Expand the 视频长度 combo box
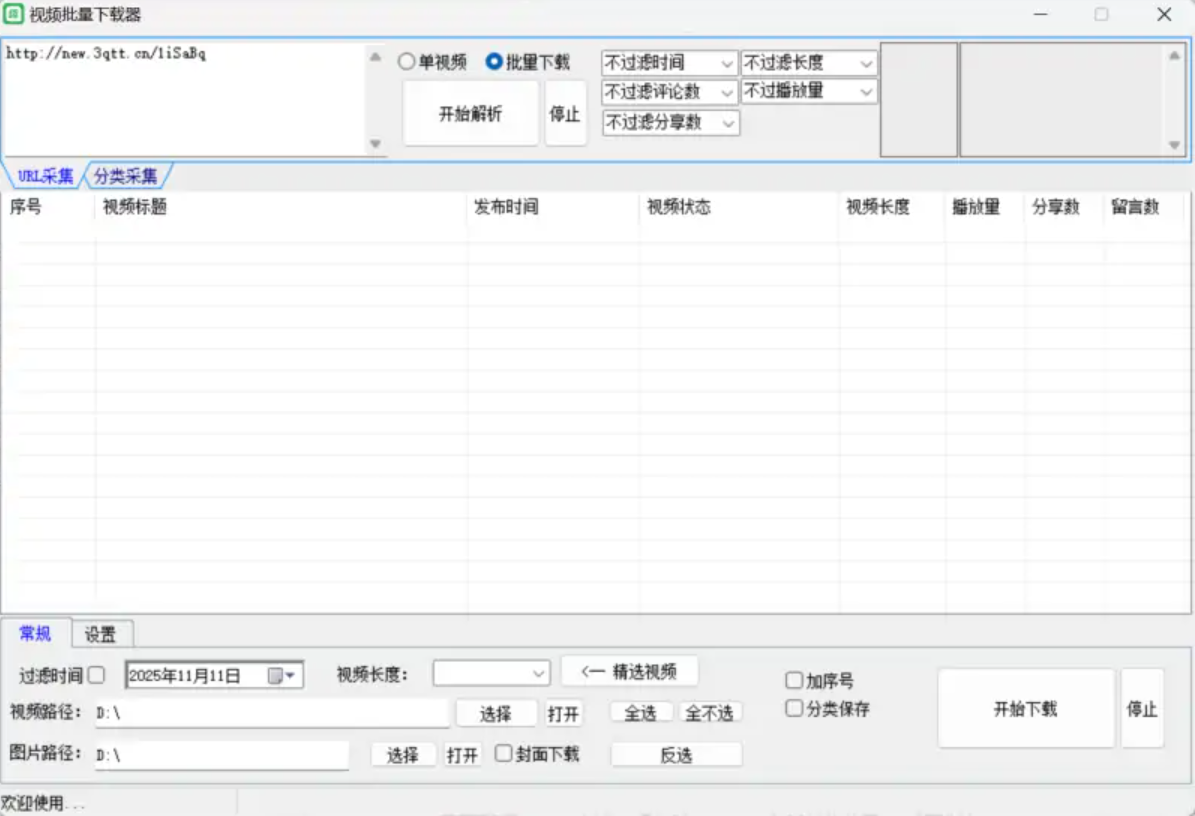The height and width of the screenshot is (816, 1195). click(491, 673)
